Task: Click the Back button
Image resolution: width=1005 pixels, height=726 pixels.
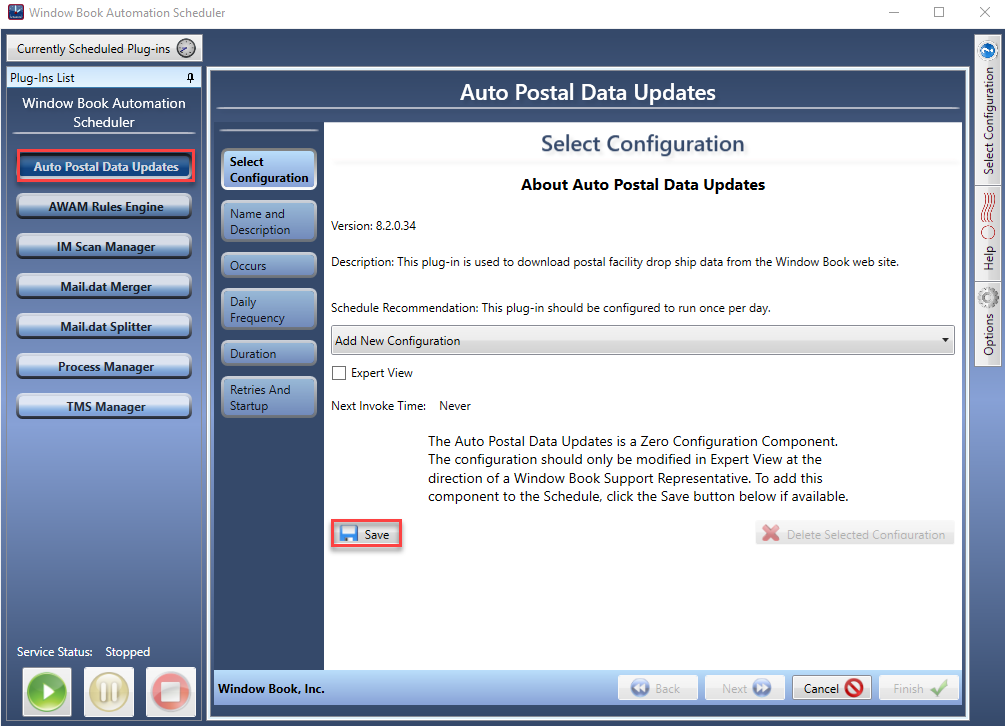Action: coord(658,688)
